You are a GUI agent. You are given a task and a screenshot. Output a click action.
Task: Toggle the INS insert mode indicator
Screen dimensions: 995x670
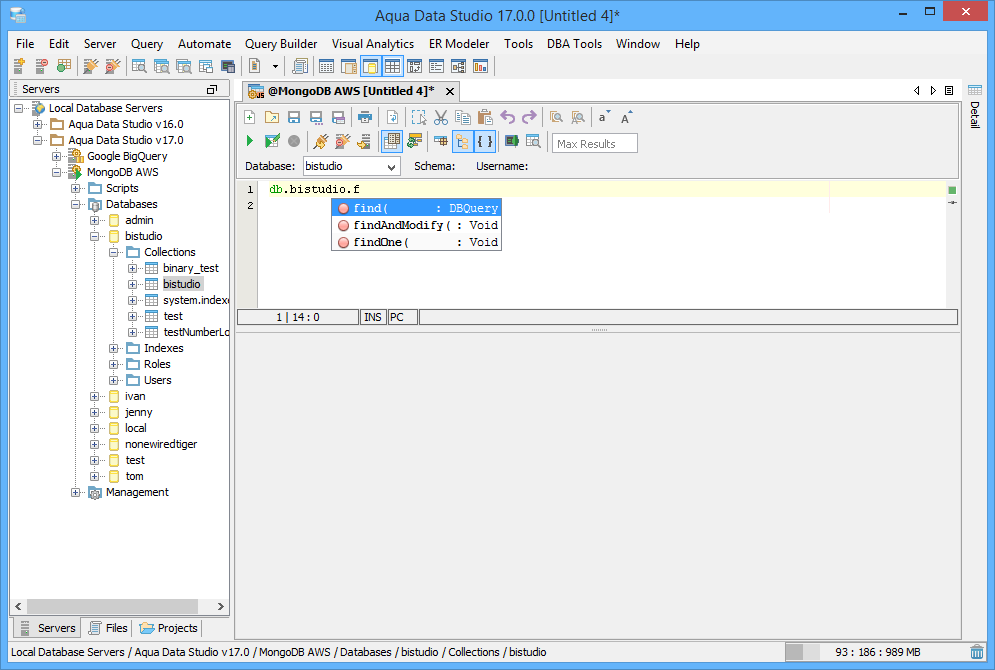click(373, 317)
